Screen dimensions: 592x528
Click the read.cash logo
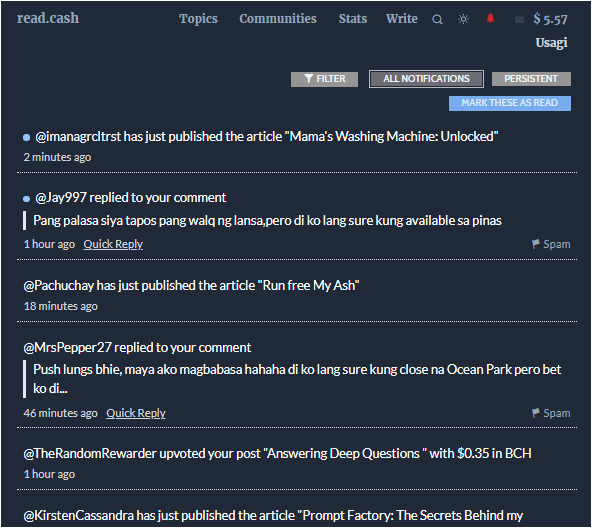(x=48, y=18)
